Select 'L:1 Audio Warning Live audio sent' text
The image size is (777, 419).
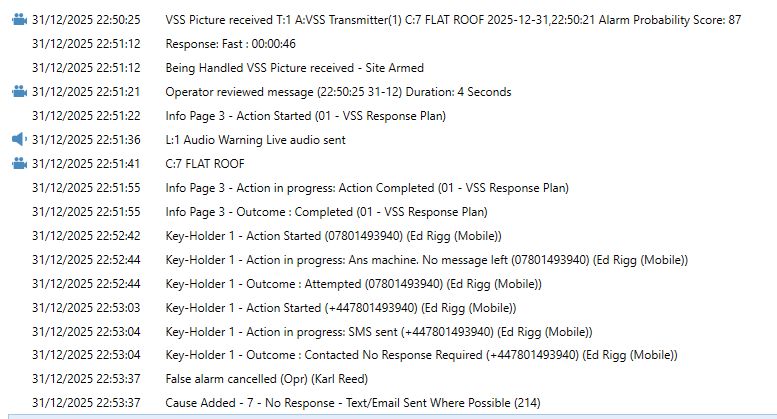269,139
